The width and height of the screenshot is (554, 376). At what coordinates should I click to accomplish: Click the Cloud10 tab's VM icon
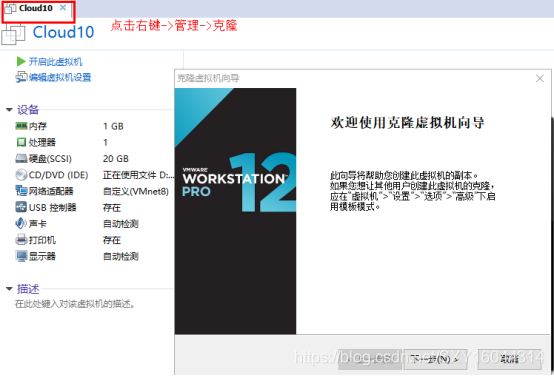click(x=10, y=8)
